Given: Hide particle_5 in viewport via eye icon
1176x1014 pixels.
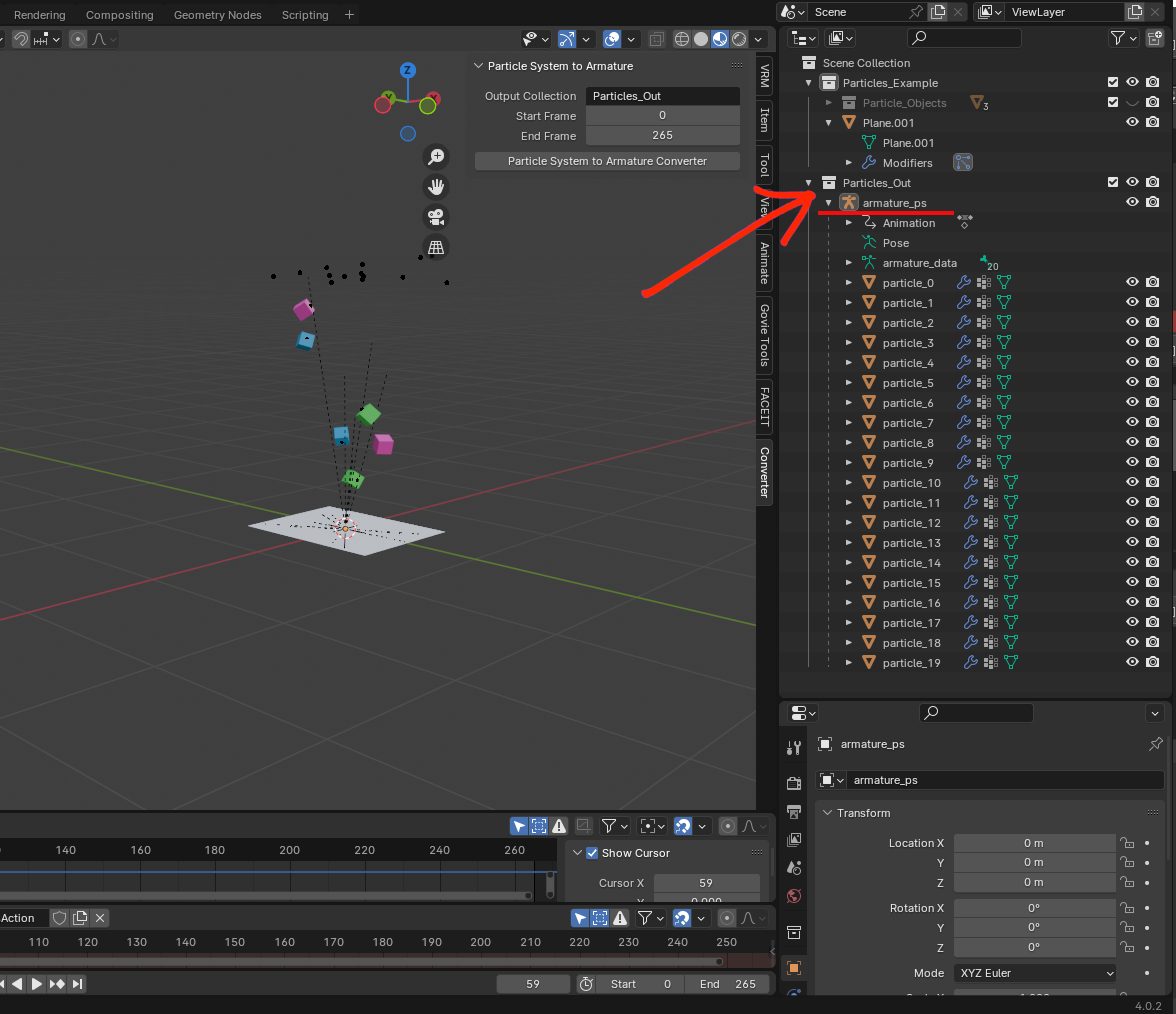Looking at the screenshot, I should click(x=1132, y=383).
